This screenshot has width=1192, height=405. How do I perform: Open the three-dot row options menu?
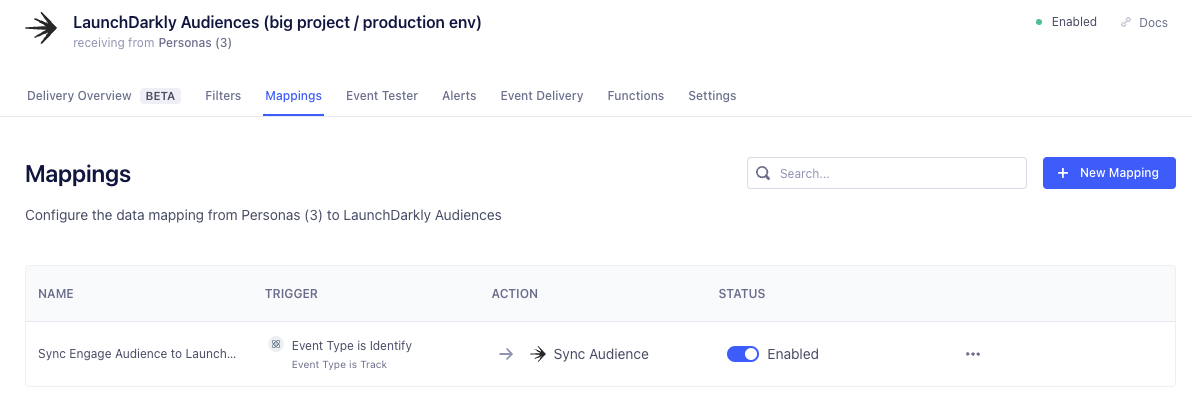coord(973,354)
